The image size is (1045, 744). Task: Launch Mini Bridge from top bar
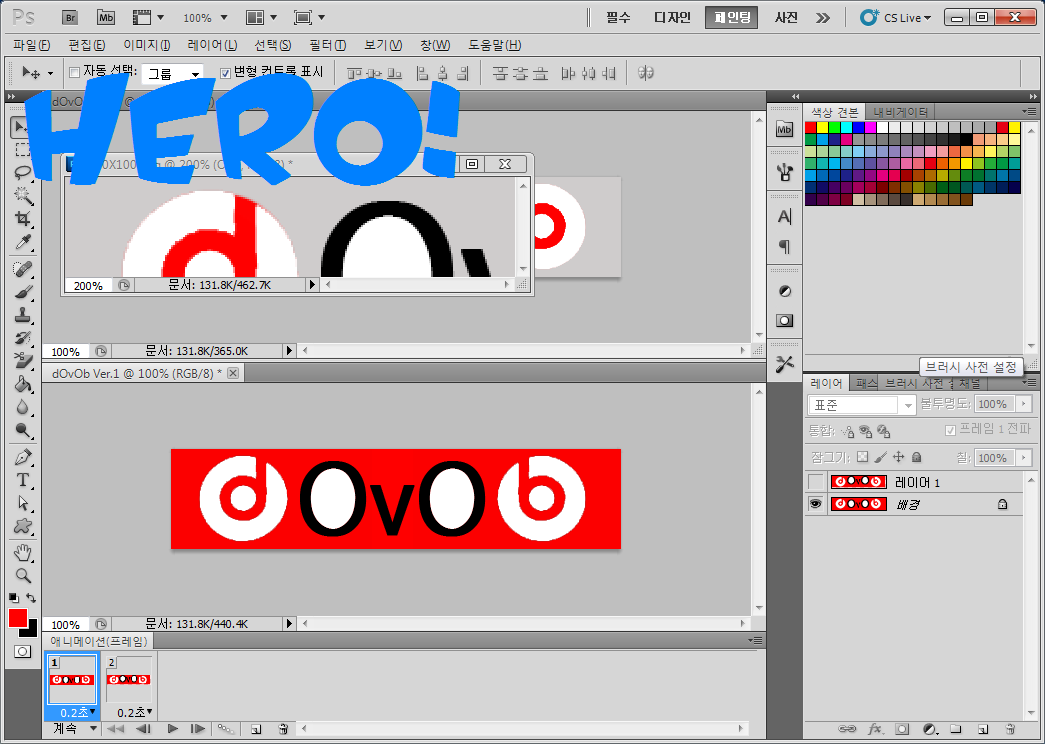(x=105, y=18)
